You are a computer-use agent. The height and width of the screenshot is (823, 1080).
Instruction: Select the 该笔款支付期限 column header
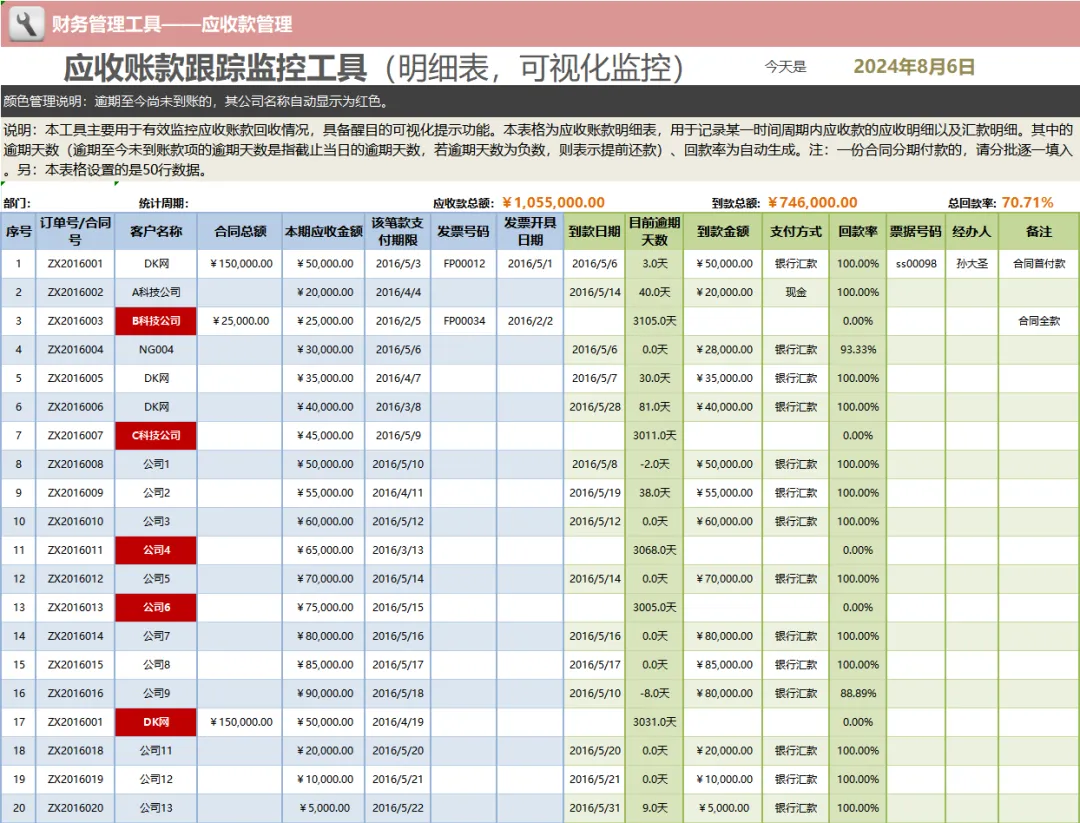397,231
